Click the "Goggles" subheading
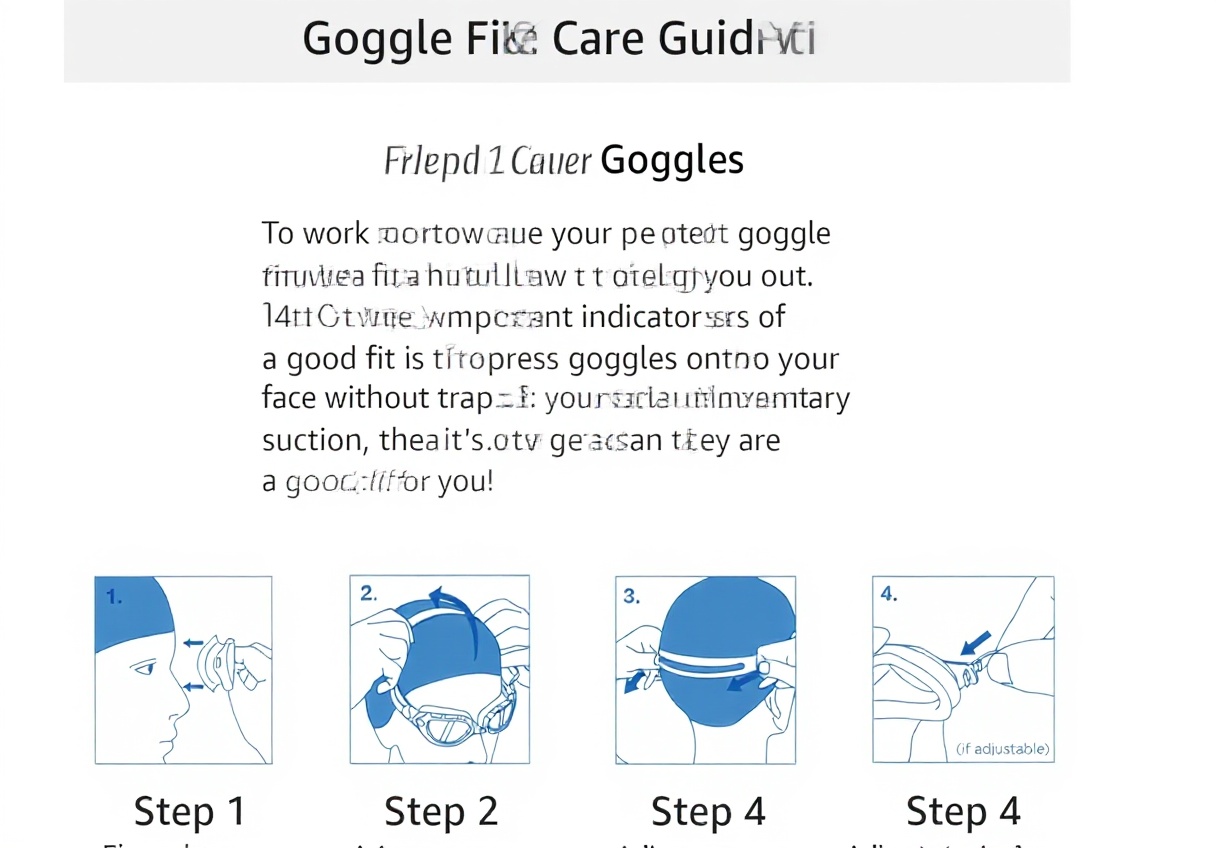The height and width of the screenshot is (848, 1216). pyautogui.click(x=673, y=160)
